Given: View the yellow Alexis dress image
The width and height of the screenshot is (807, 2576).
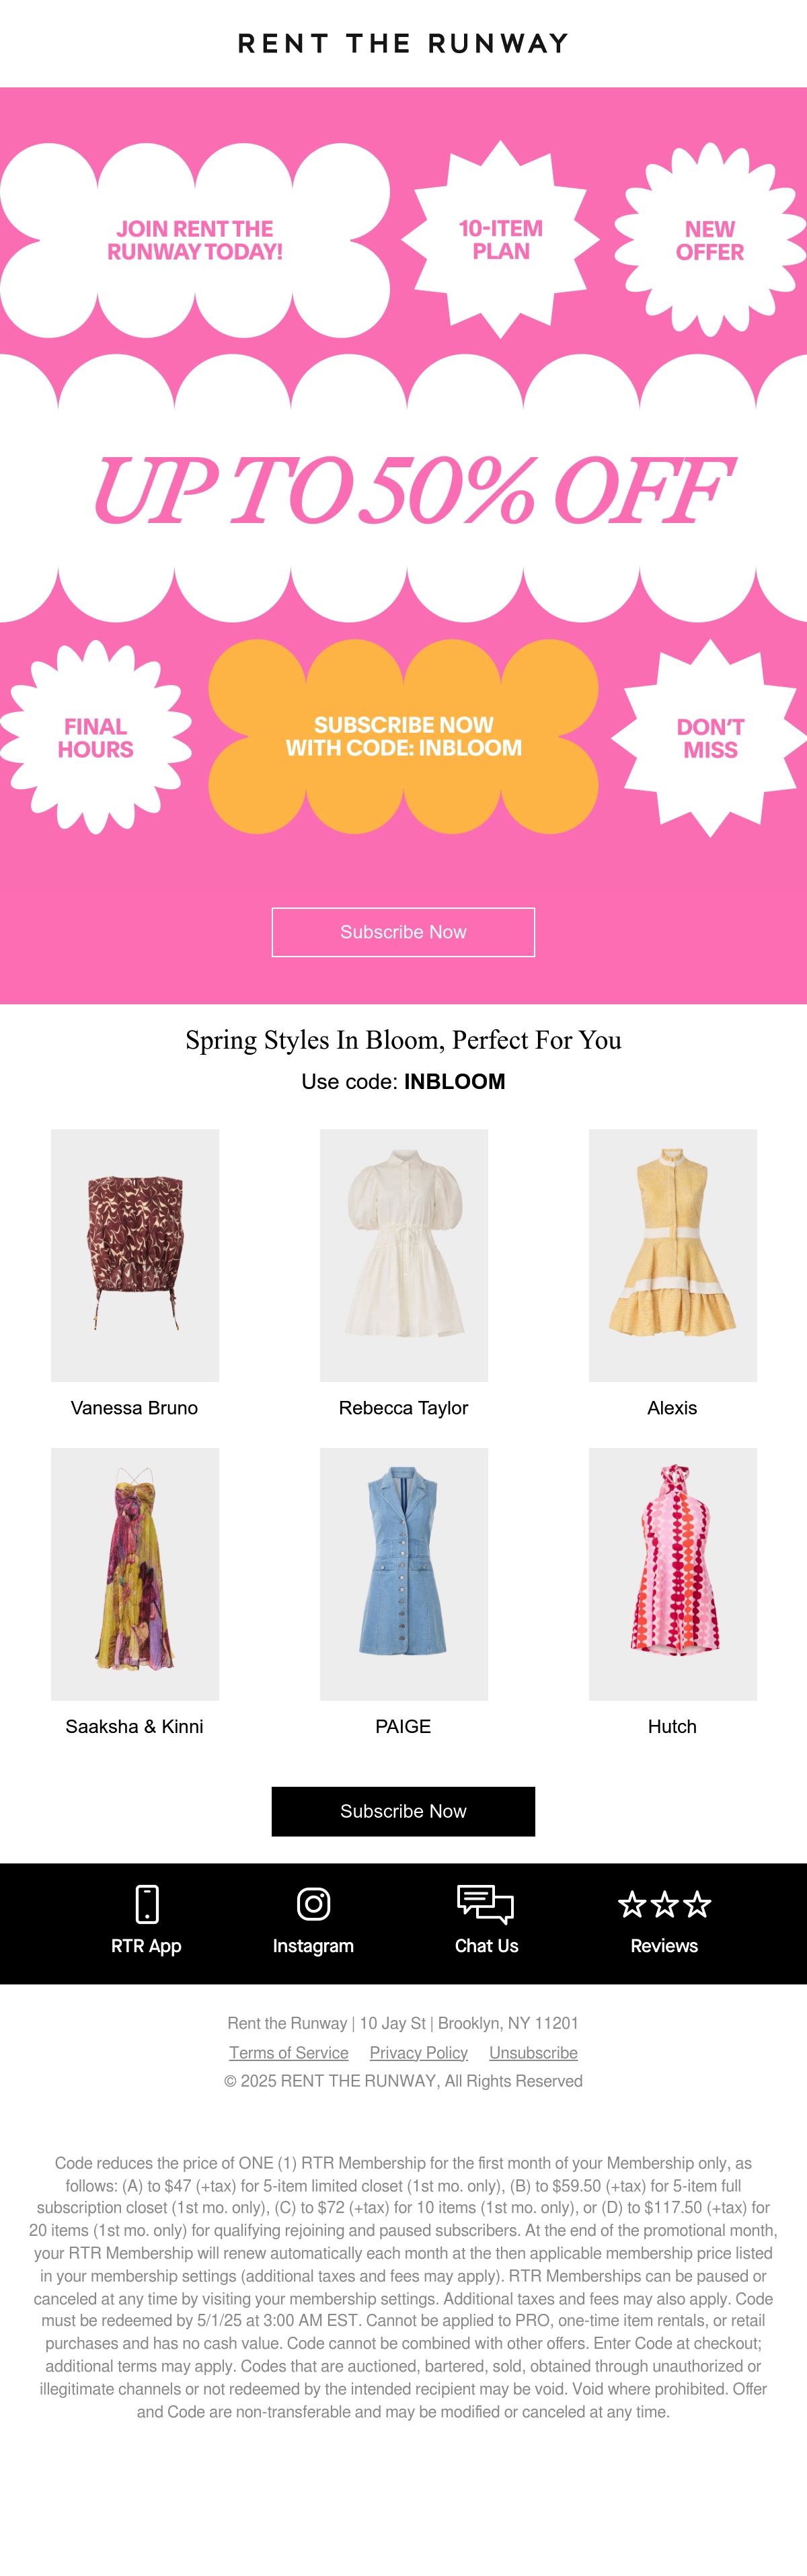Looking at the screenshot, I should (x=673, y=1255).
